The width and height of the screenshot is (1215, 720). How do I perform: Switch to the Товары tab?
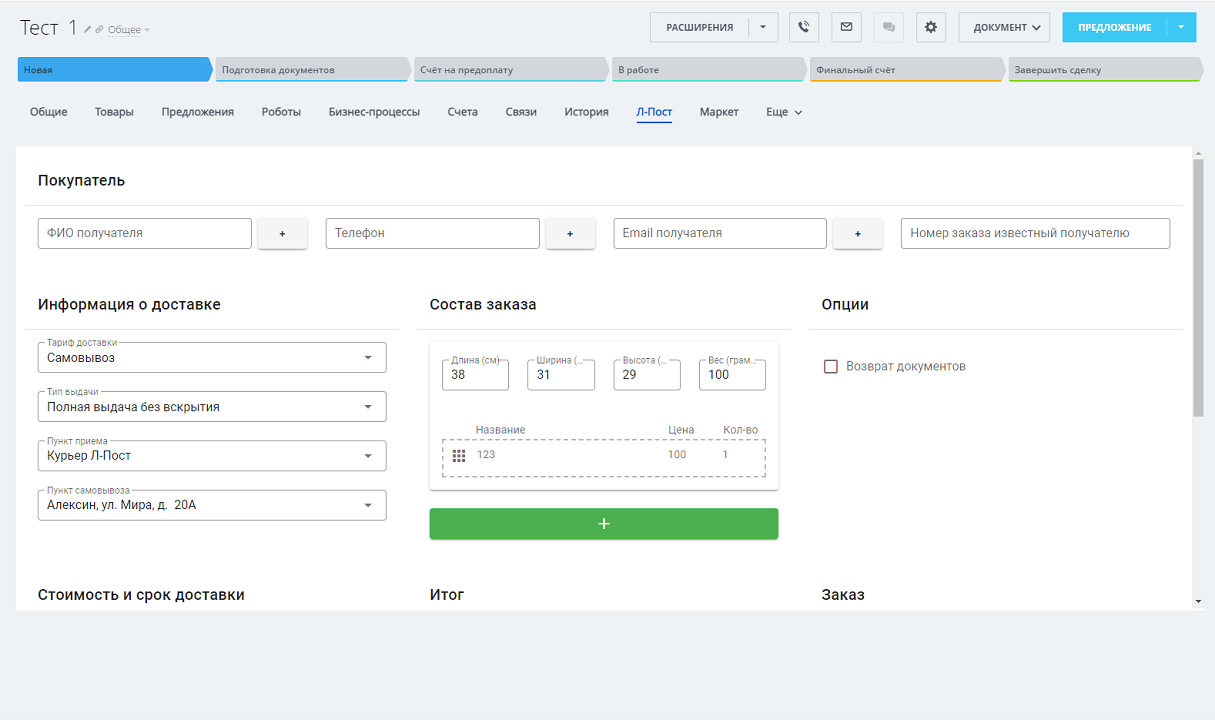(114, 112)
